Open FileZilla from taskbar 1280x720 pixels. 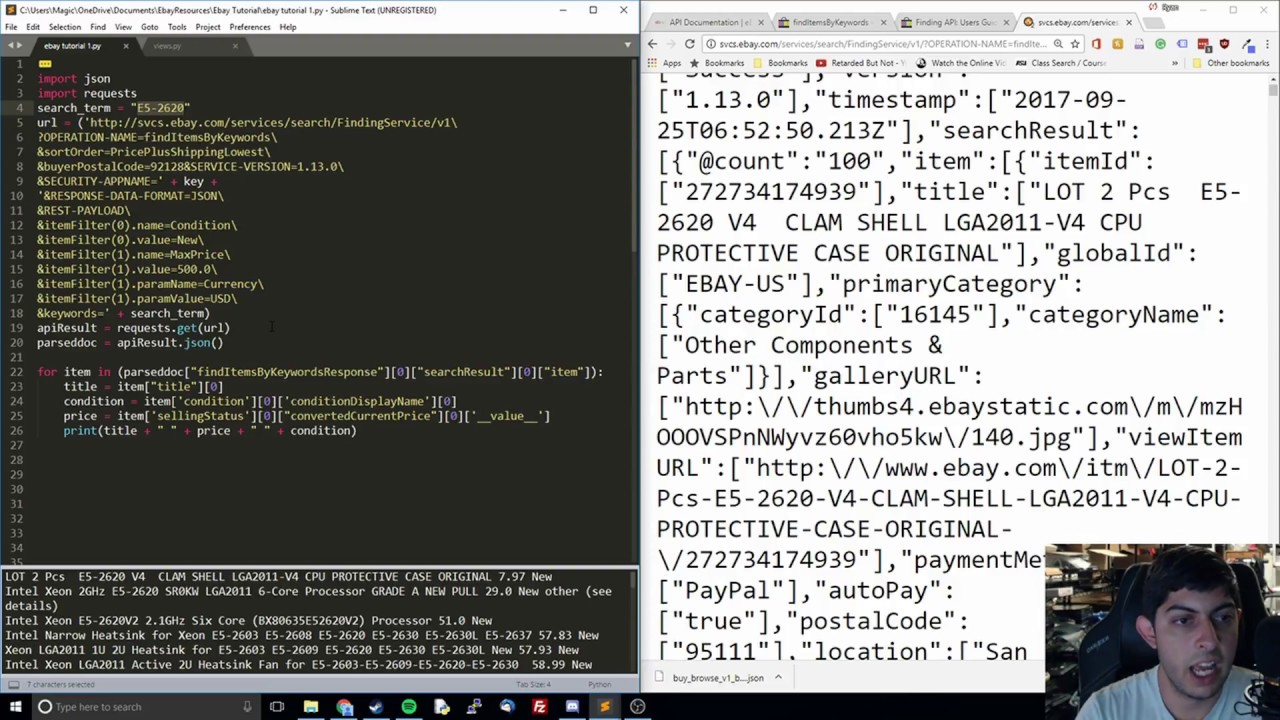(540, 707)
